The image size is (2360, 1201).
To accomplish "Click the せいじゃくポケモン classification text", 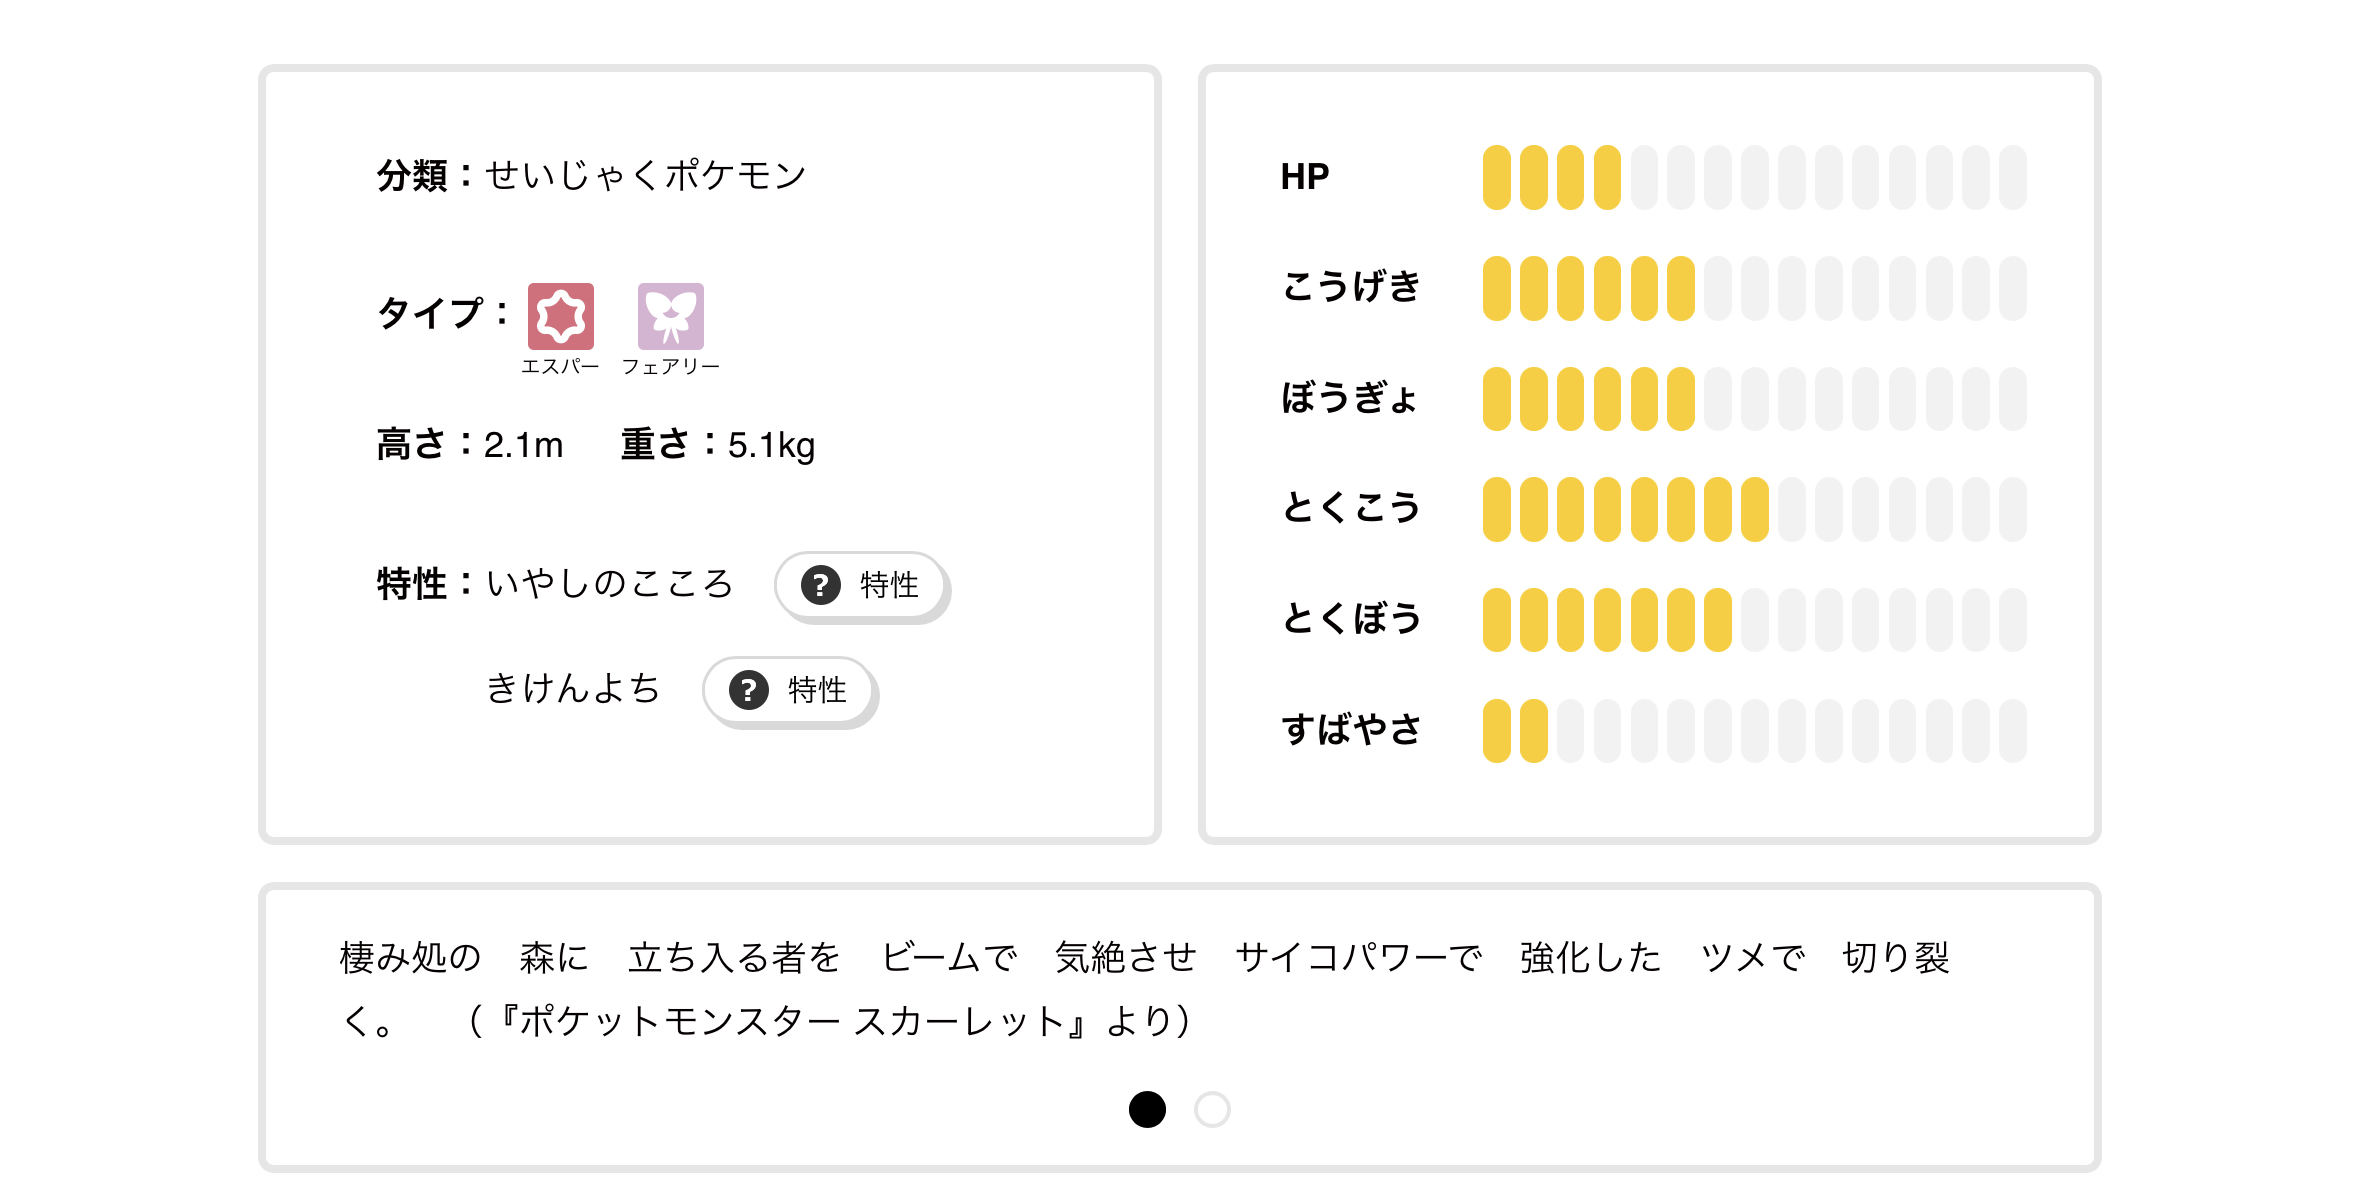I will pos(645,176).
